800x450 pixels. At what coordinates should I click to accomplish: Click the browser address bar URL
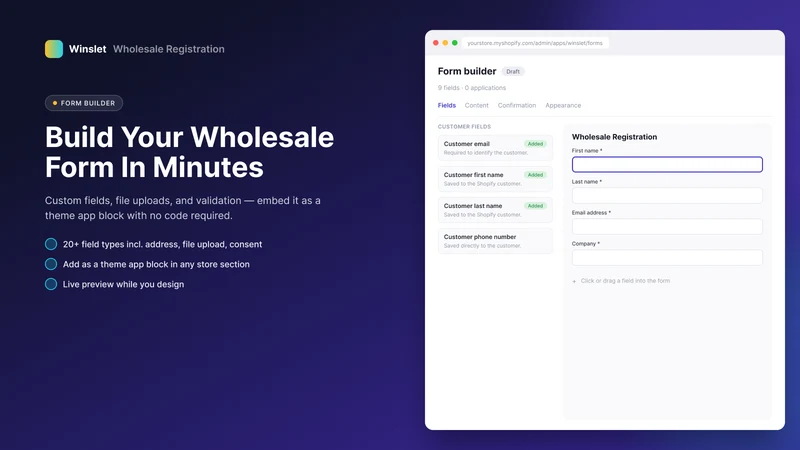535,43
